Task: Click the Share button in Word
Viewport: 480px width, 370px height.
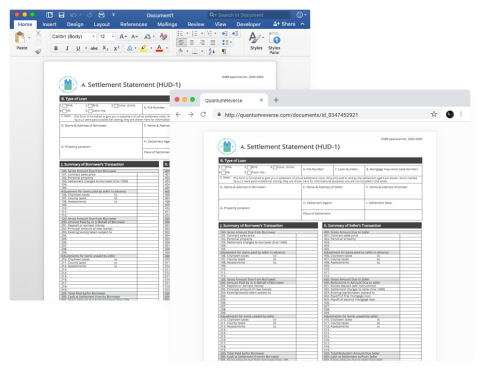Action: click(x=284, y=24)
